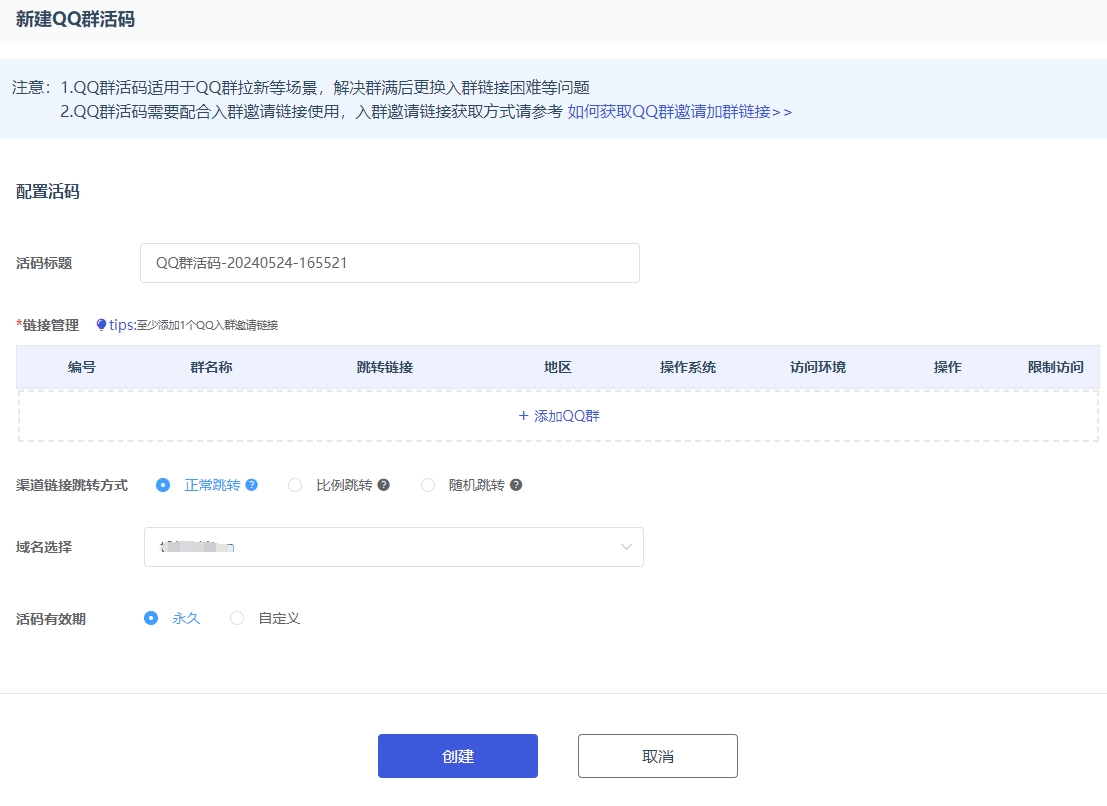Click the help icon beside 随机跳转
Image resolution: width=1107 pixels, height=806 pixels.
pos(518,485)
